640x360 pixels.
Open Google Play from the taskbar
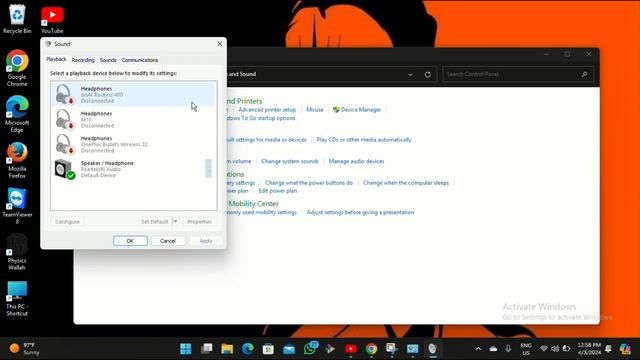pyautogui.click(x=330, y=349)
